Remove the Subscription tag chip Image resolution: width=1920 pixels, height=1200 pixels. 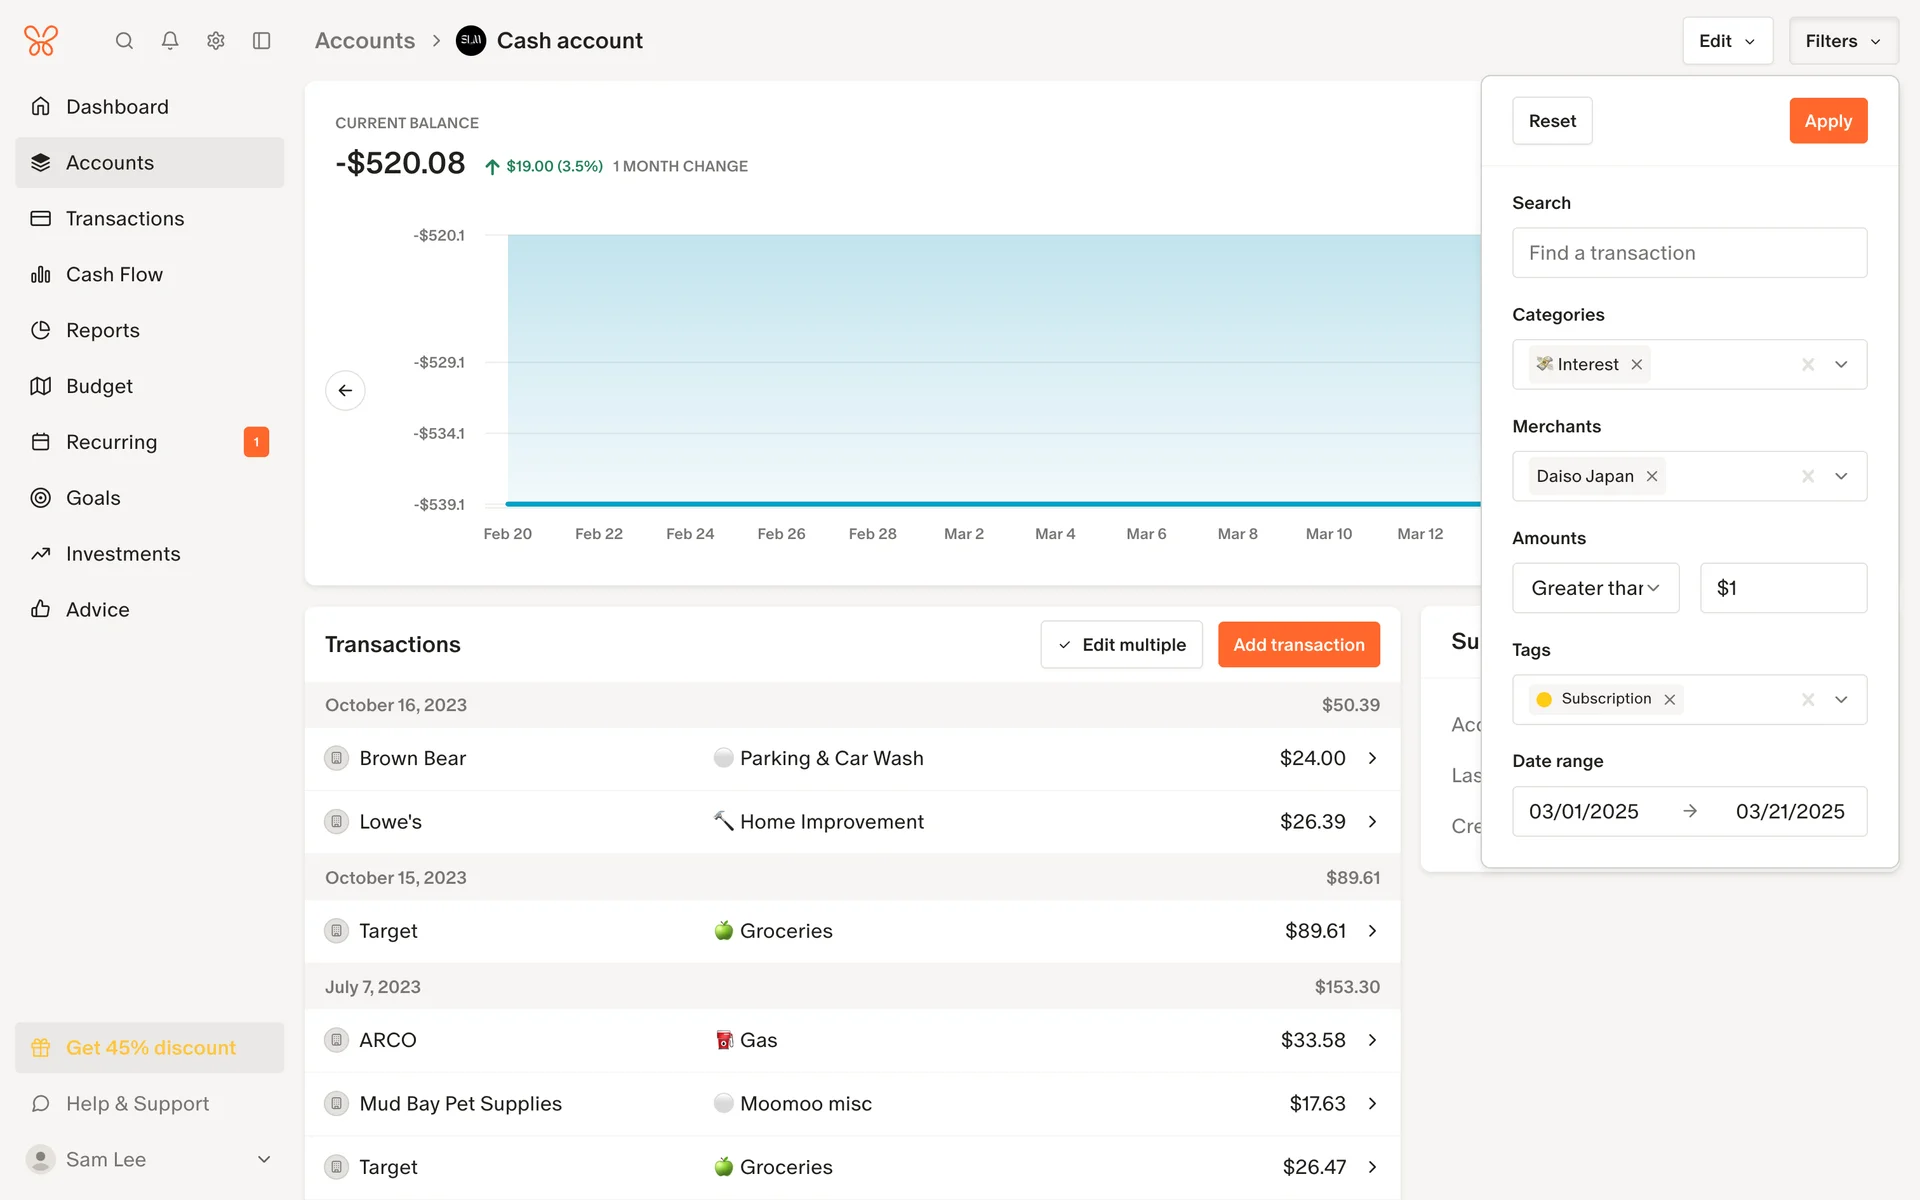point(1669,700)
